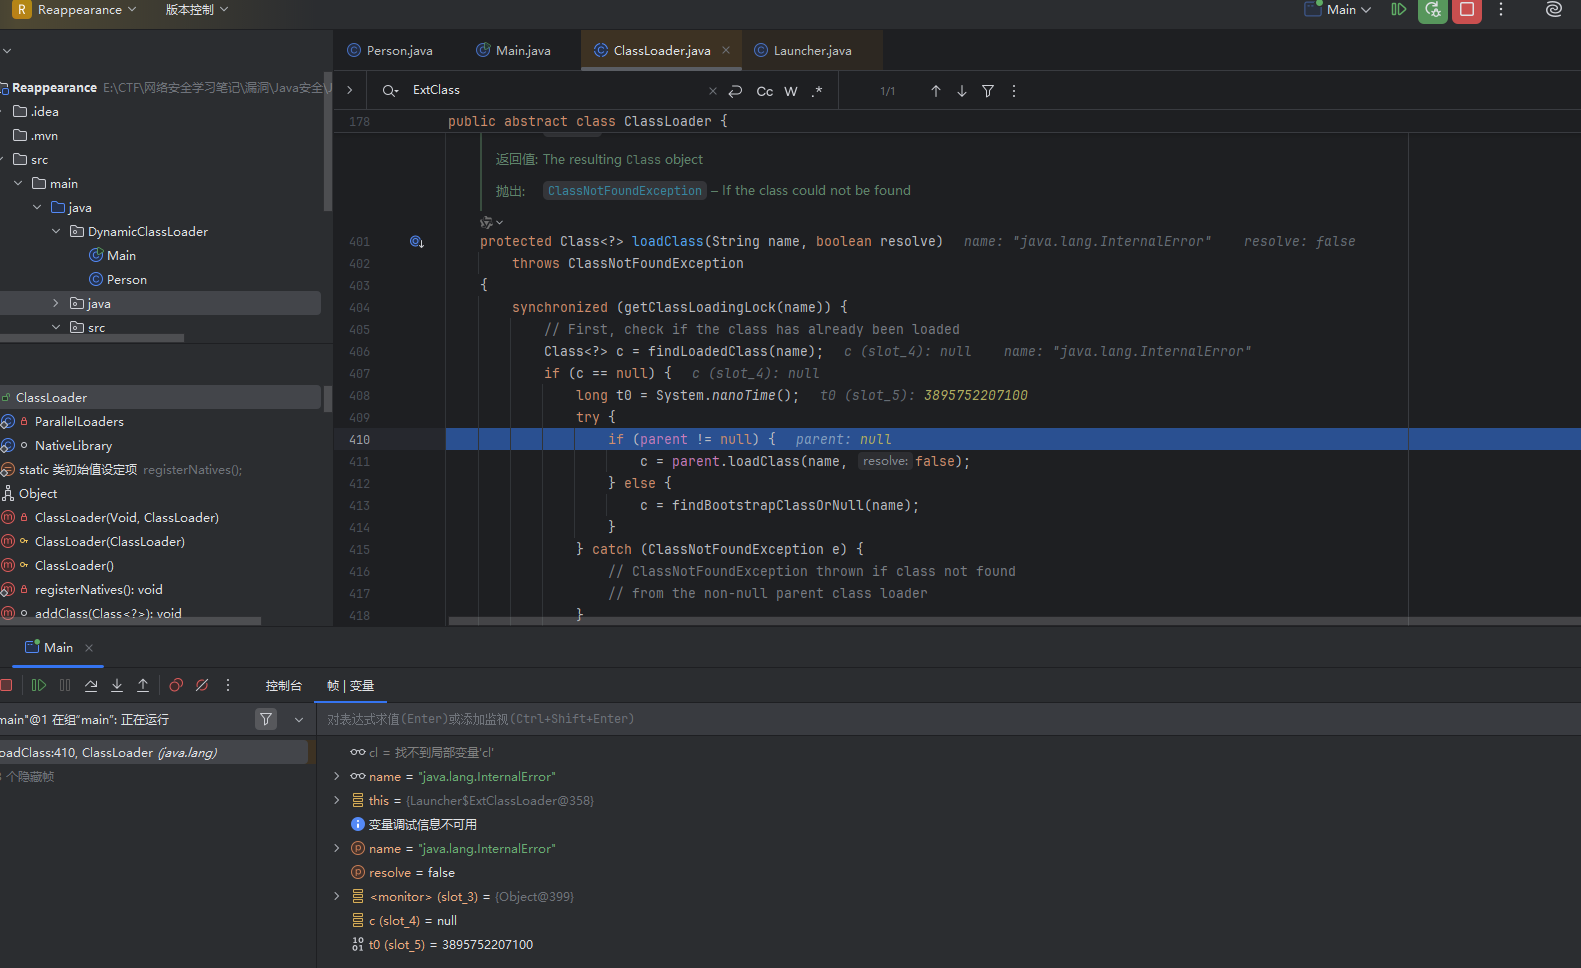Collapse the DynamicClassLoader package in tree
1581x968 pixels.
click(x=56, y=231)
